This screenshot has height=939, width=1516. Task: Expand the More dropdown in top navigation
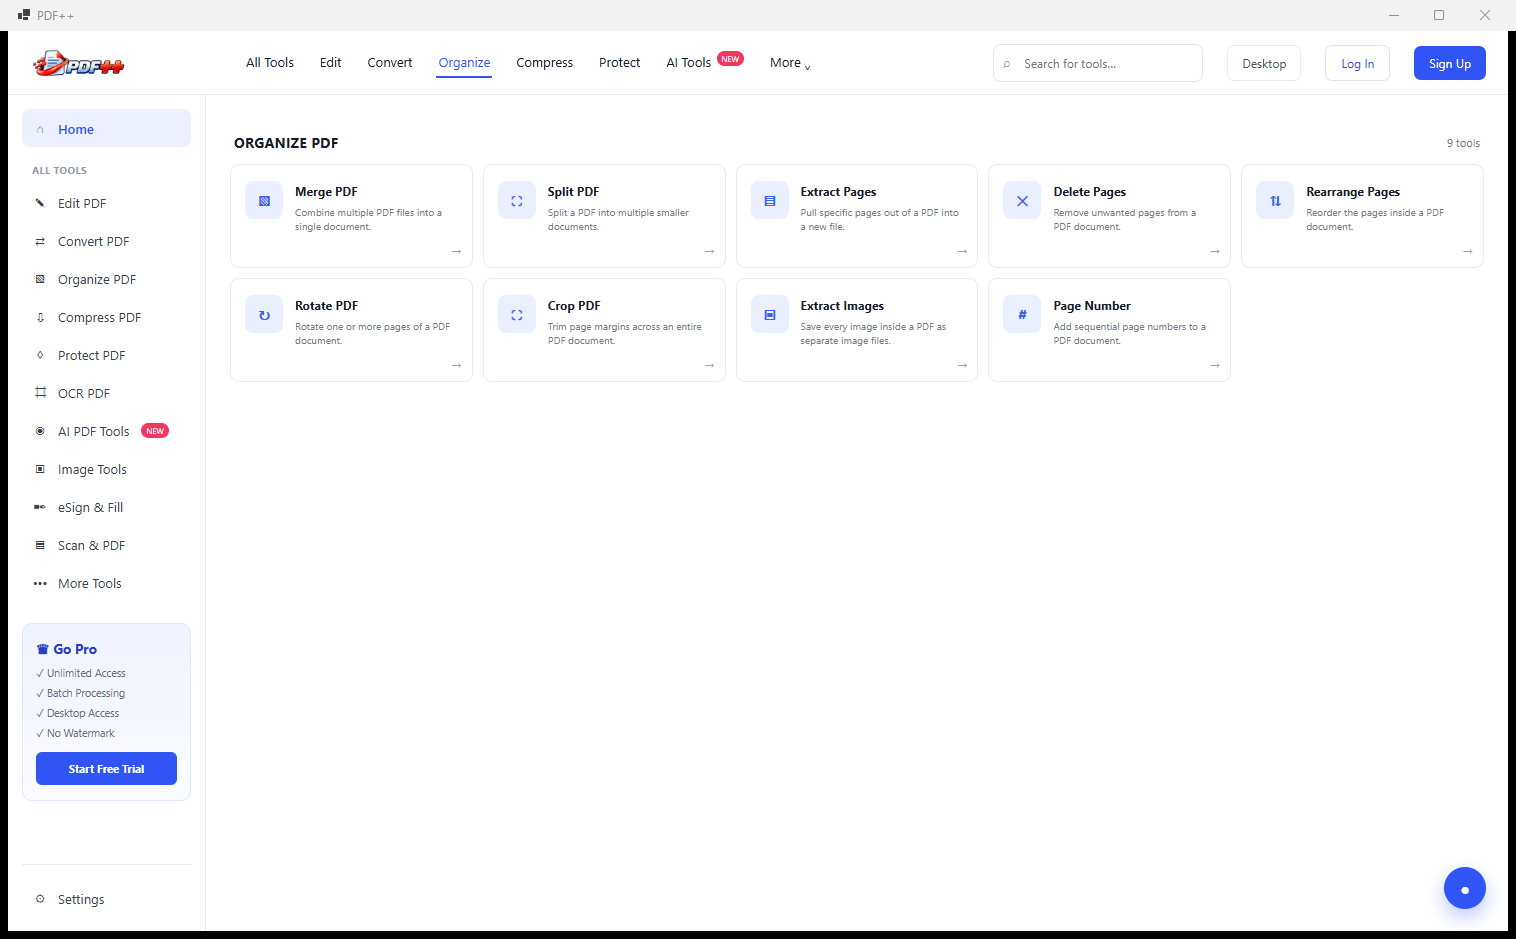[x=790, y=63]
